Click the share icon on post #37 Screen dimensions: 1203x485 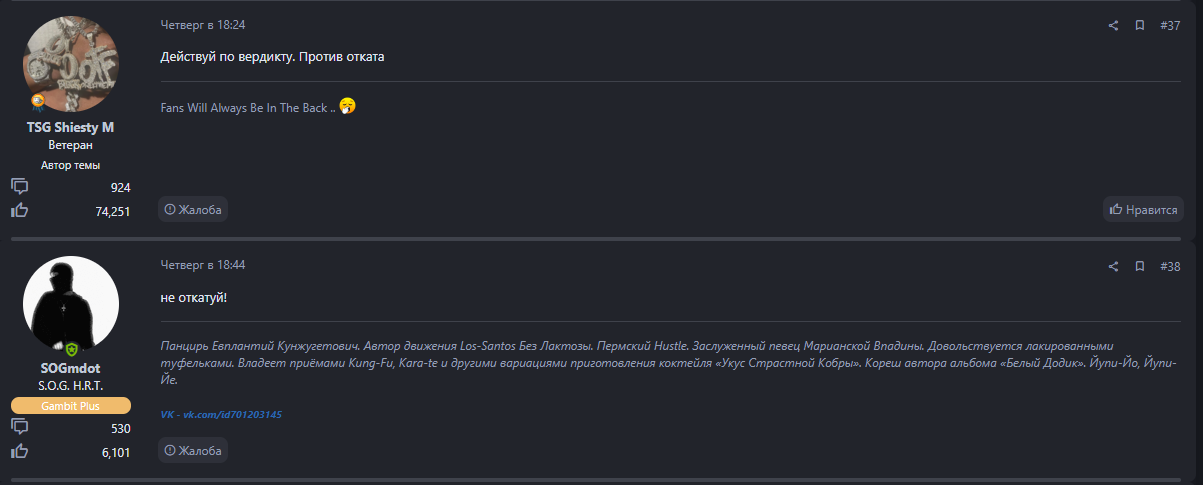(1113, 26)
